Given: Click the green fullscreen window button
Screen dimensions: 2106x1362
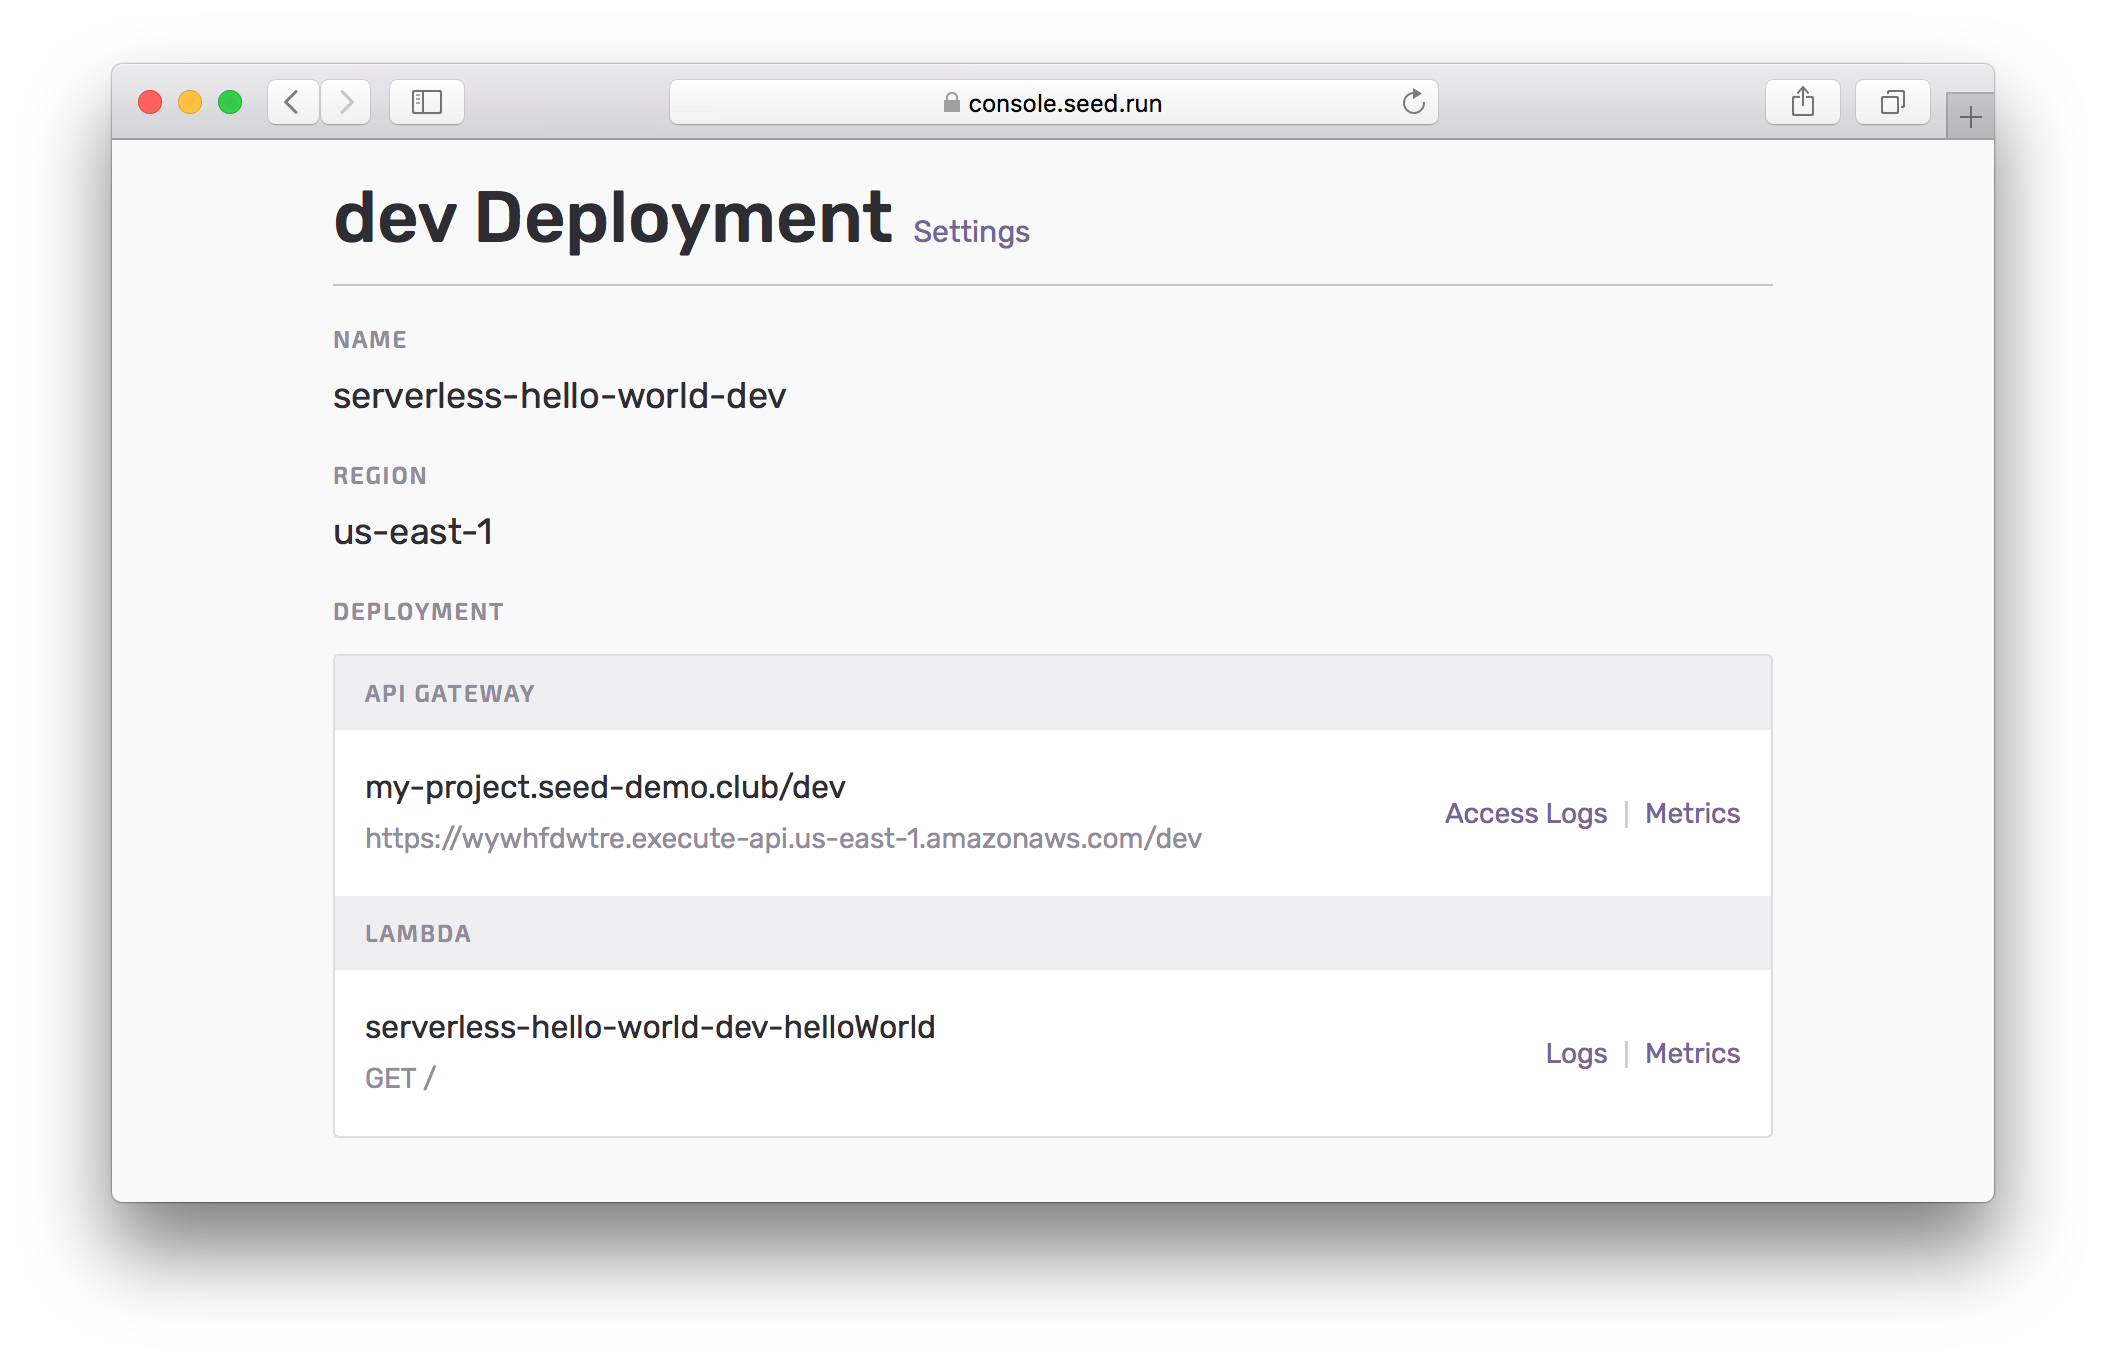Looking at the screenshot, I should coord(230,102).
